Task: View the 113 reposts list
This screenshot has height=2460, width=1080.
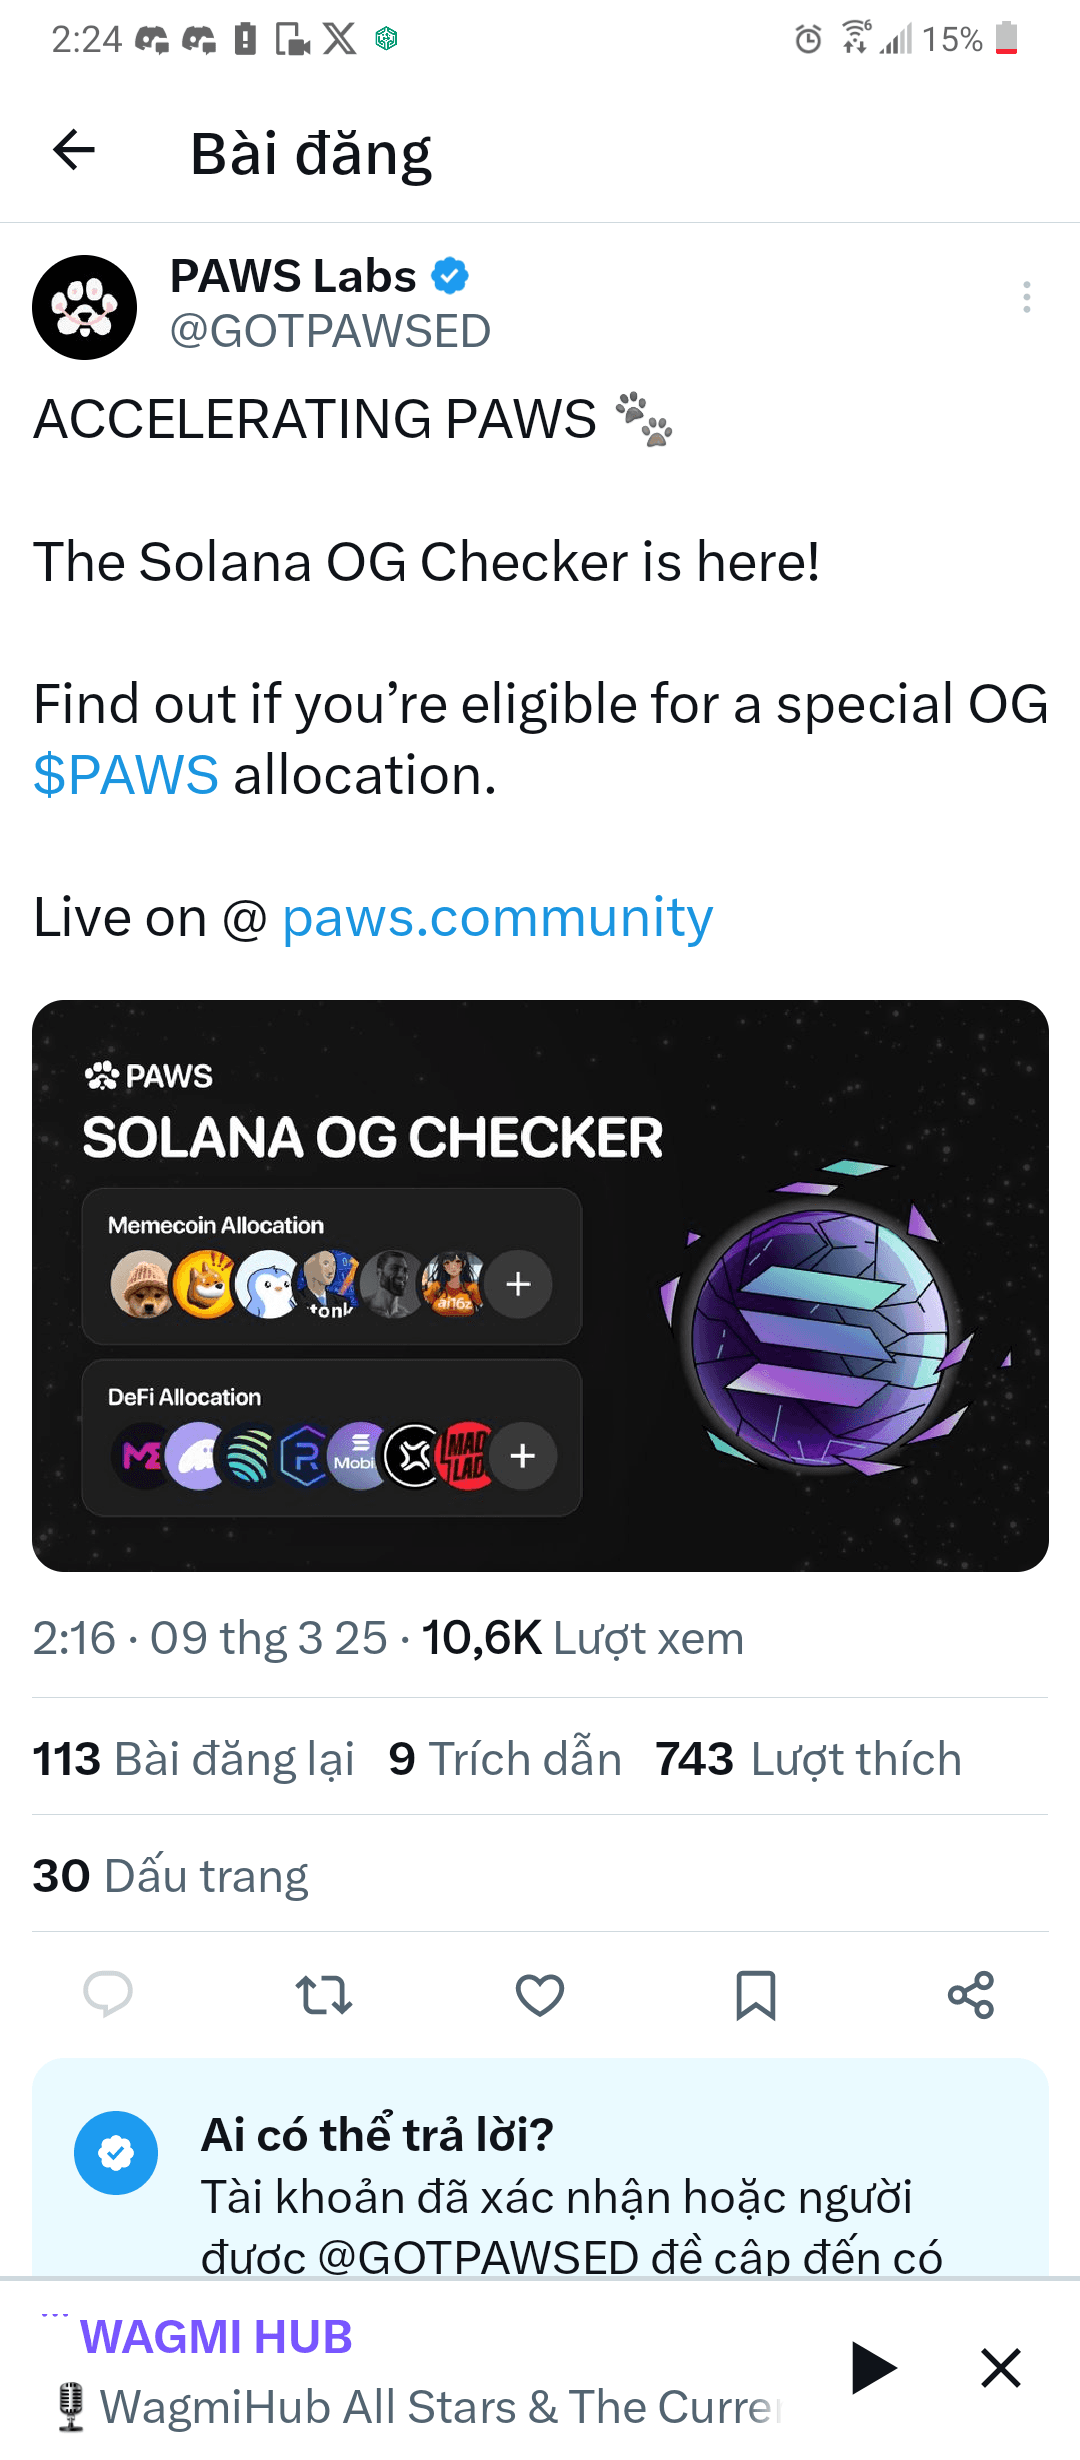Action: pos(194,1759)
